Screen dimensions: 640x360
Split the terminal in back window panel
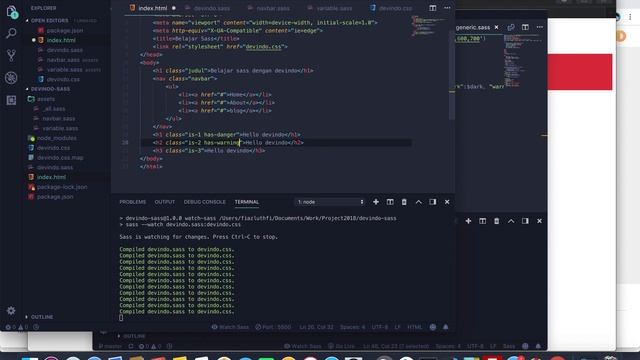[482, 221]
